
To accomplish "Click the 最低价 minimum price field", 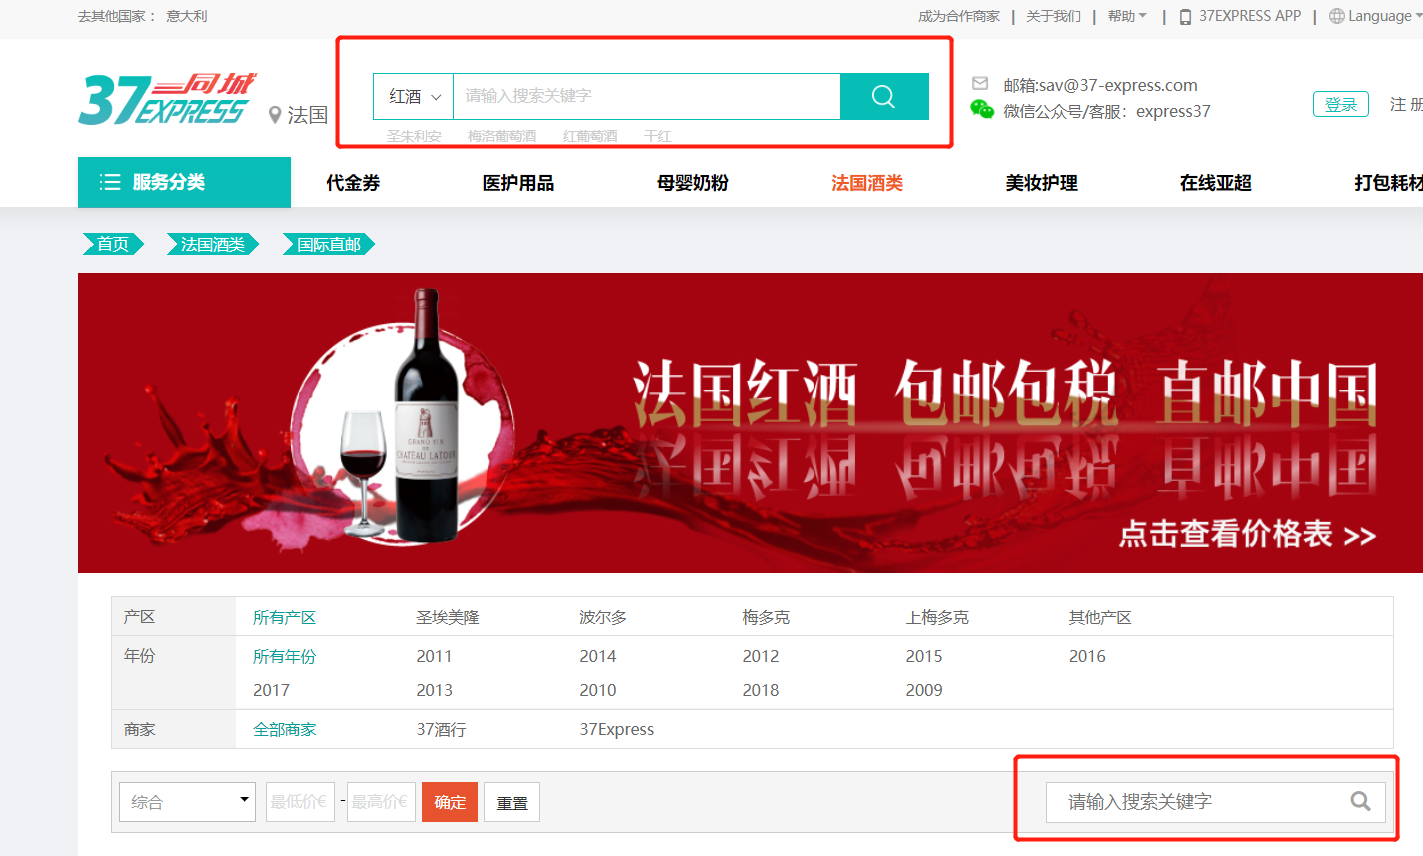I will coord(300,801).
